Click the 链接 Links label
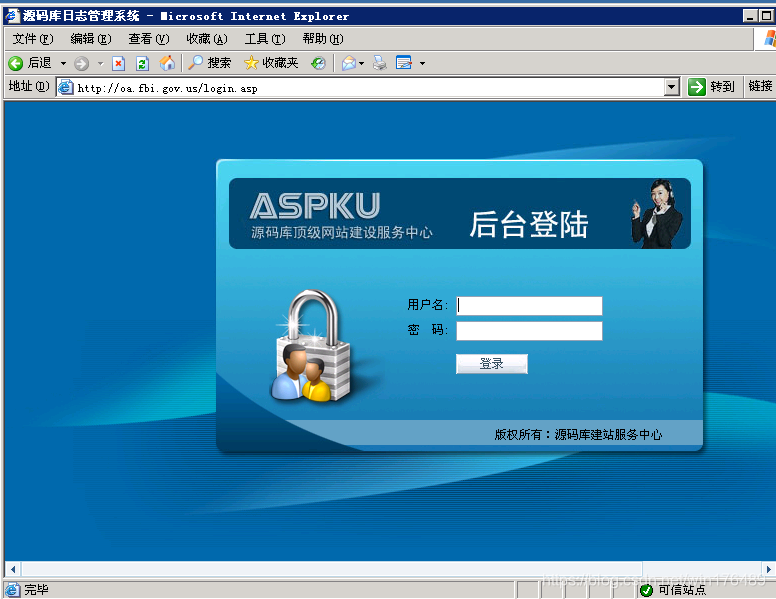The image size is (776, 599). [760, 86]
